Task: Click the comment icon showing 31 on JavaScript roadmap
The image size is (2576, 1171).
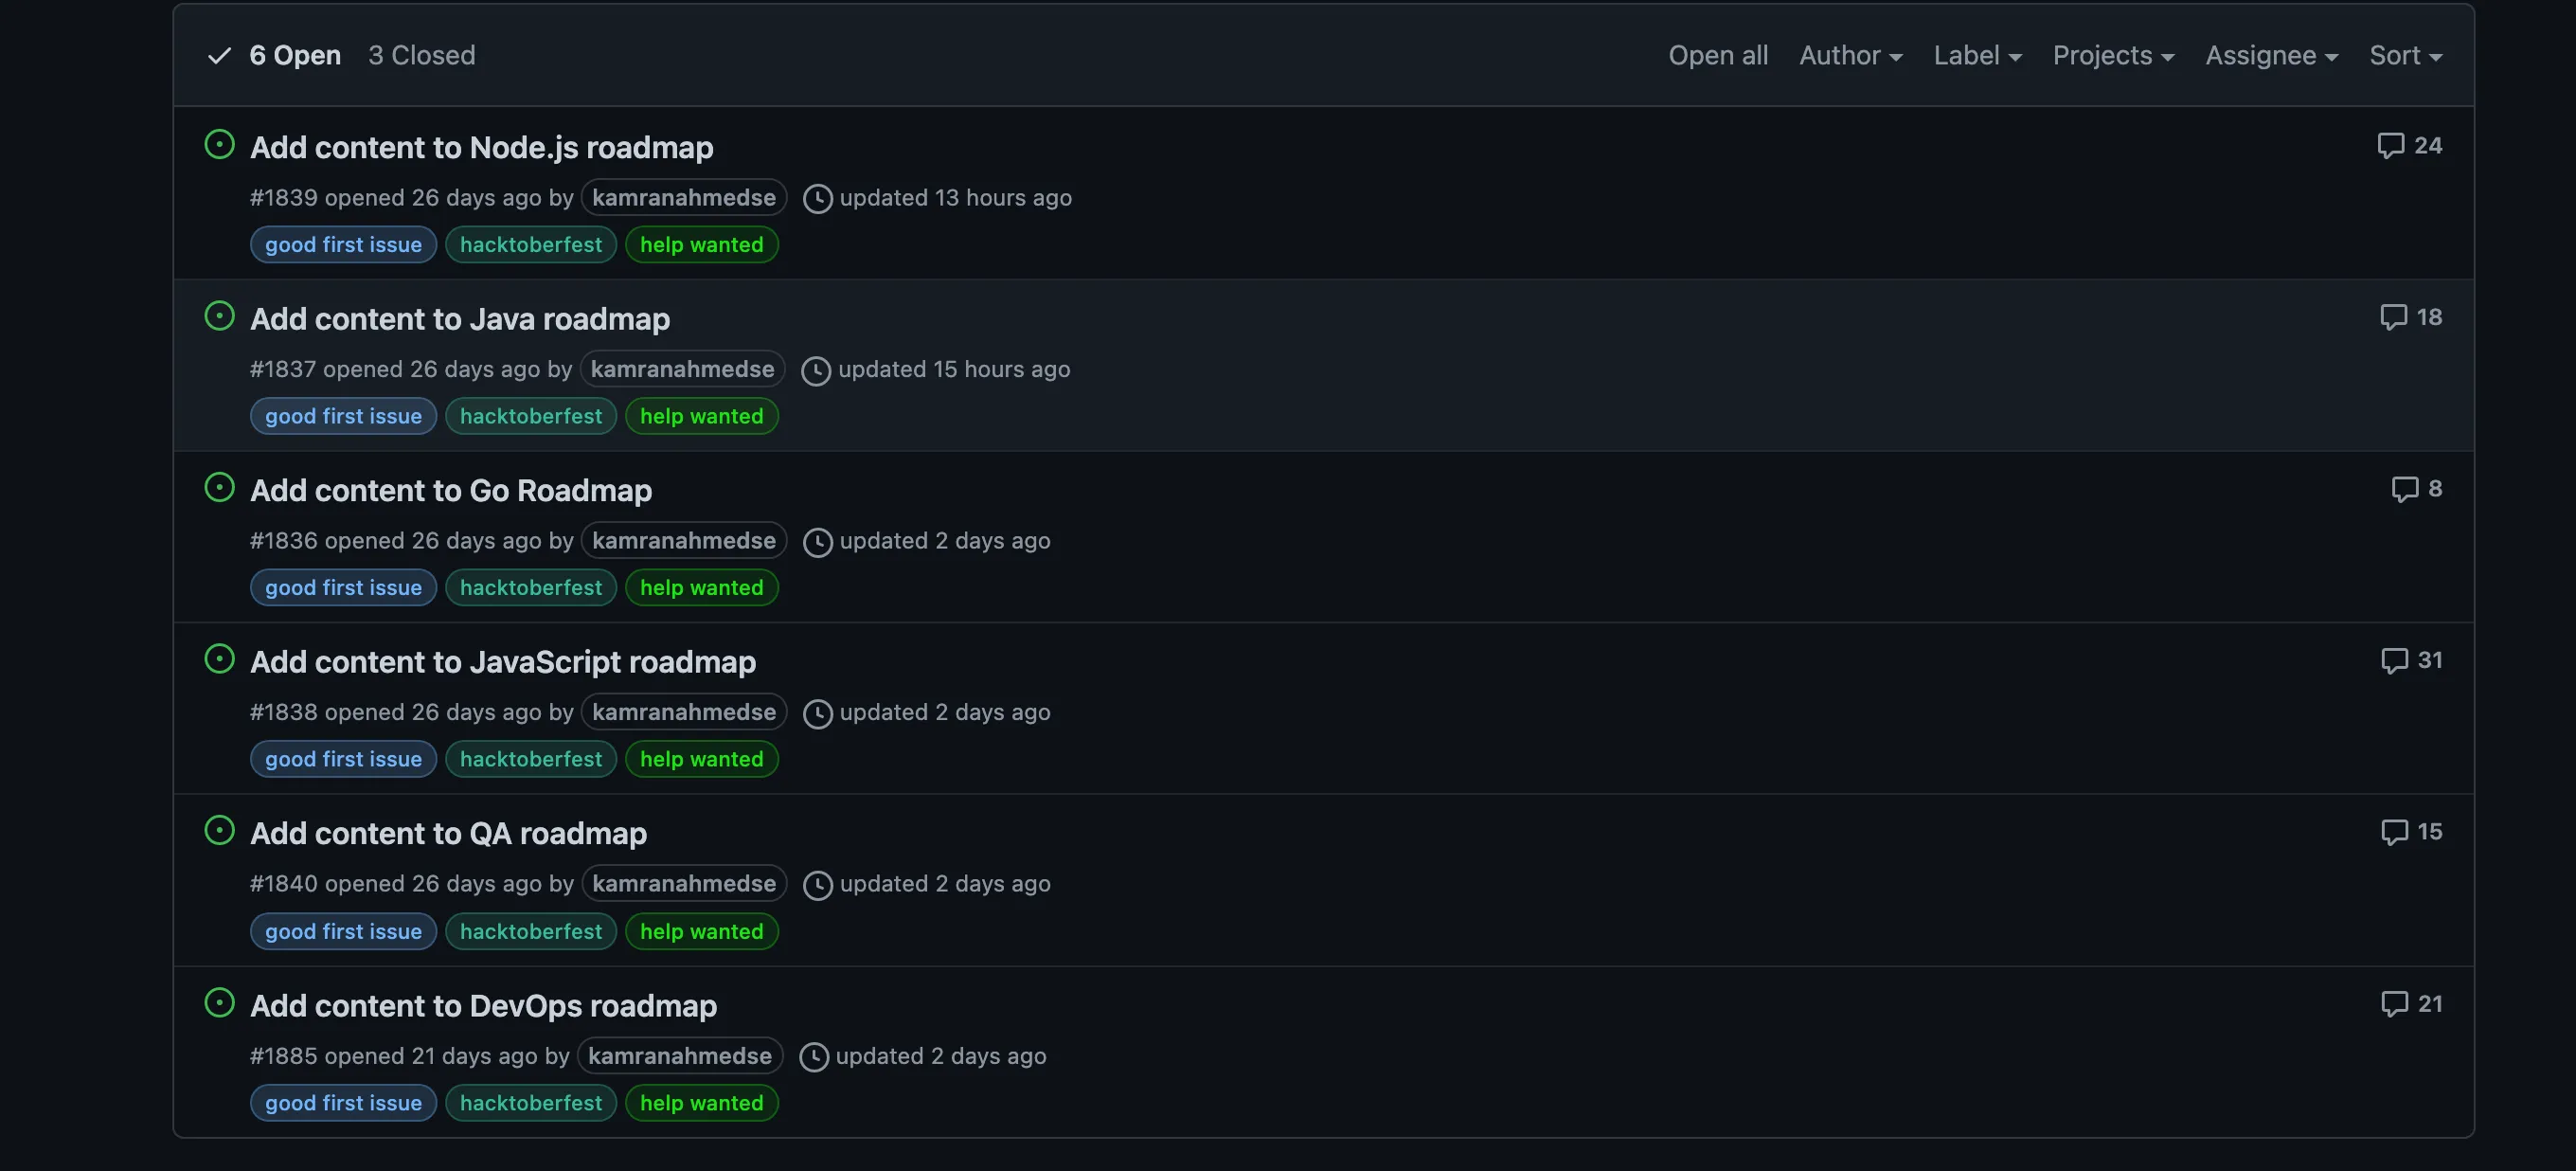Action: [x=2394, y=660]
